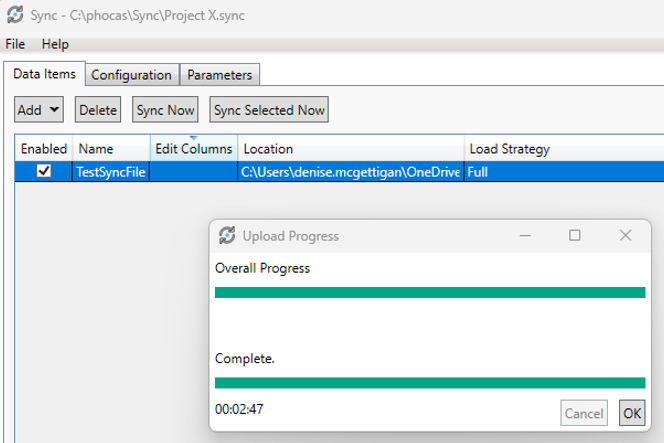This screenshot has height=443, width=664.
Task: Click Sync Selected Now button
Action: tap(269, 109)
